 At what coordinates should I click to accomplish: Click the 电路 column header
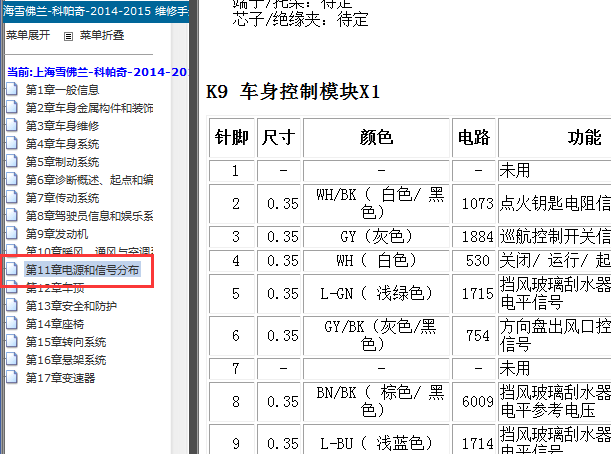click(474, 138)
